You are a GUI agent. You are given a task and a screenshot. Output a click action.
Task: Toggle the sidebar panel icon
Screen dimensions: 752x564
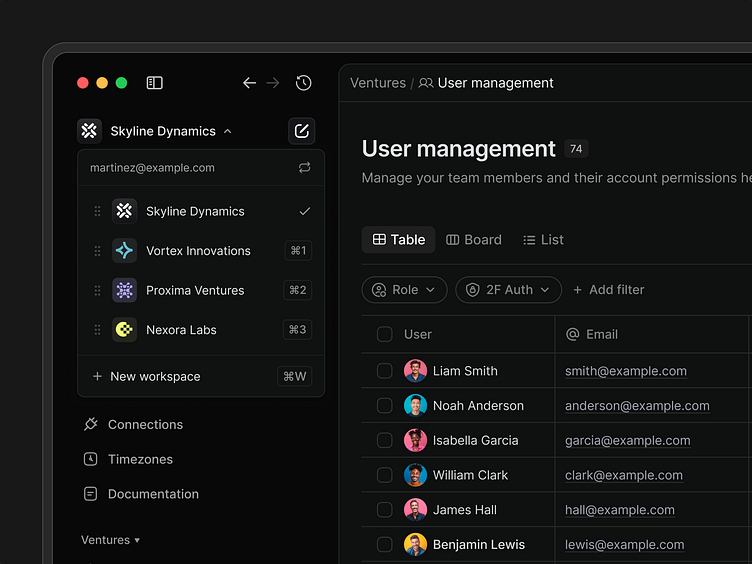point(154,83)
